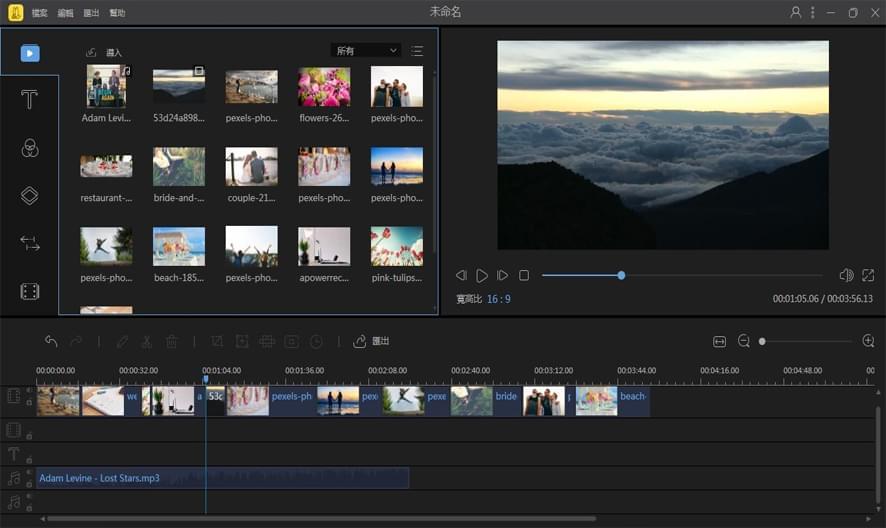Open the 幫助 menu
The image size is (886, 528).
117,13
